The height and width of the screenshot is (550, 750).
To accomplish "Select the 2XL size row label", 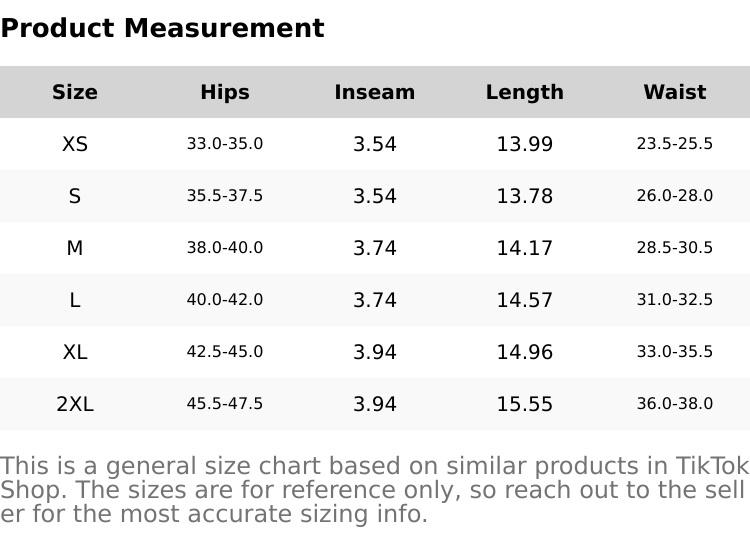I will click(75, 404).
